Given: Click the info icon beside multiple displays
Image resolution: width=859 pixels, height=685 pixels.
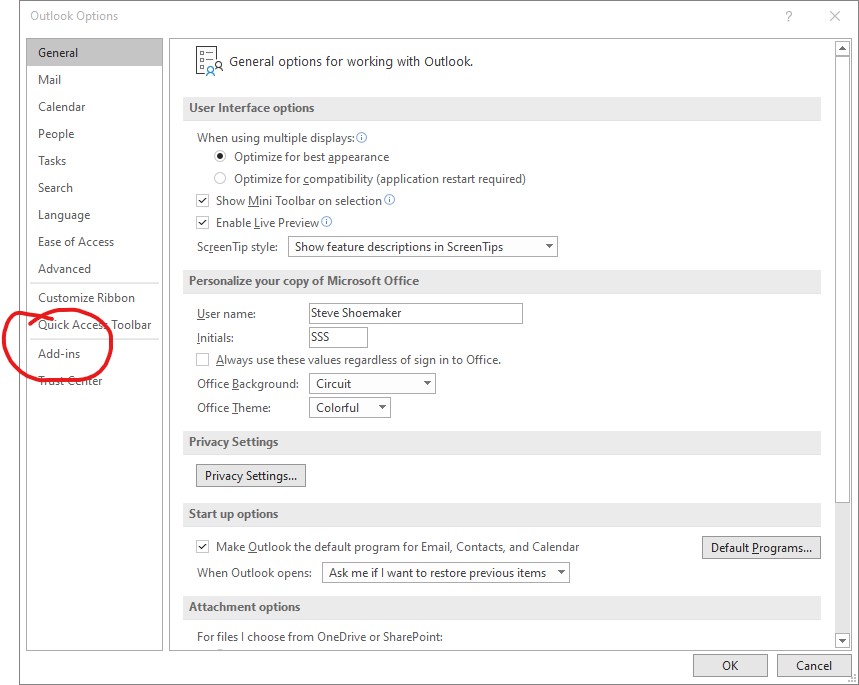Looking at the screenshot, I should (362, 138).
